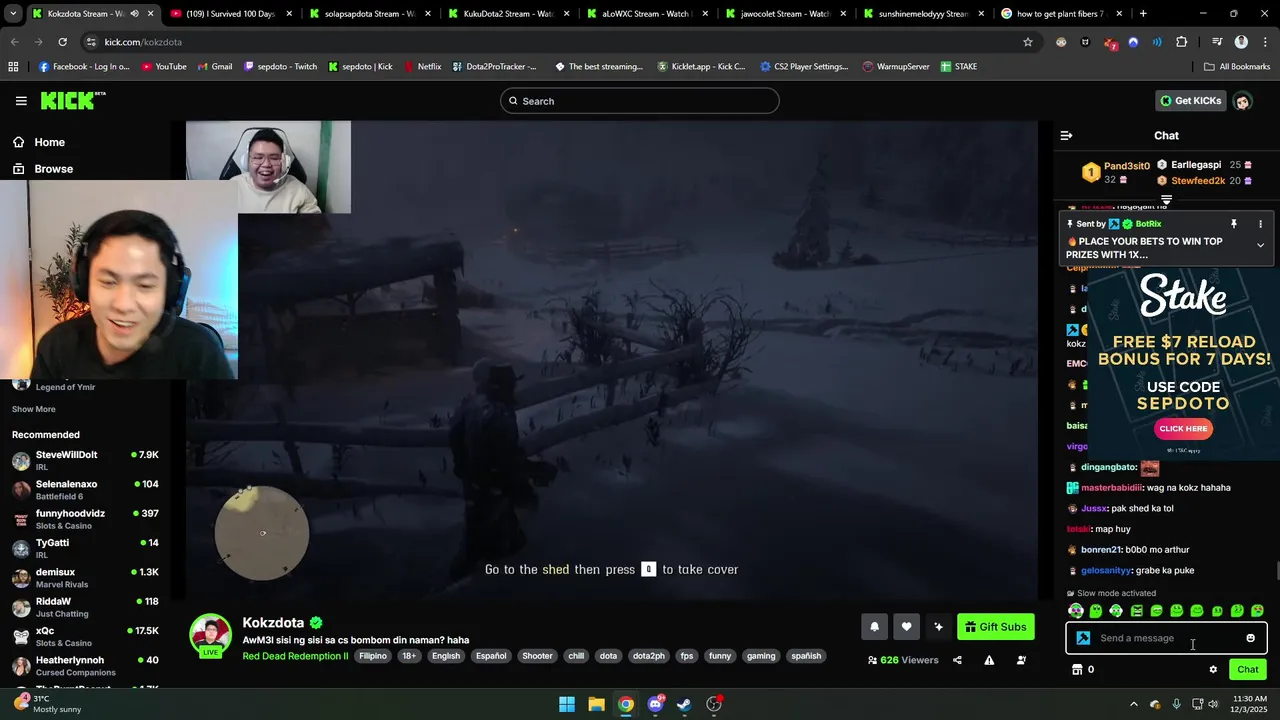
Task: Click the KICK logo
Action: click(72, 101)
